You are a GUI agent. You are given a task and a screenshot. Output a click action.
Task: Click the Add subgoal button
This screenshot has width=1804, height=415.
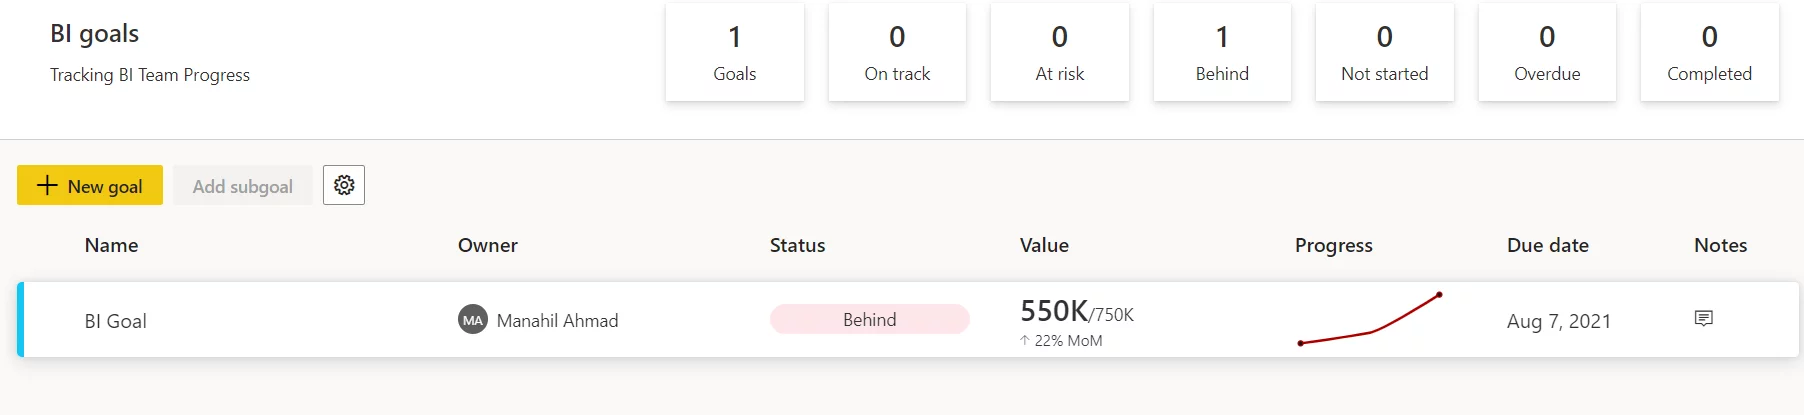point(243,185)
